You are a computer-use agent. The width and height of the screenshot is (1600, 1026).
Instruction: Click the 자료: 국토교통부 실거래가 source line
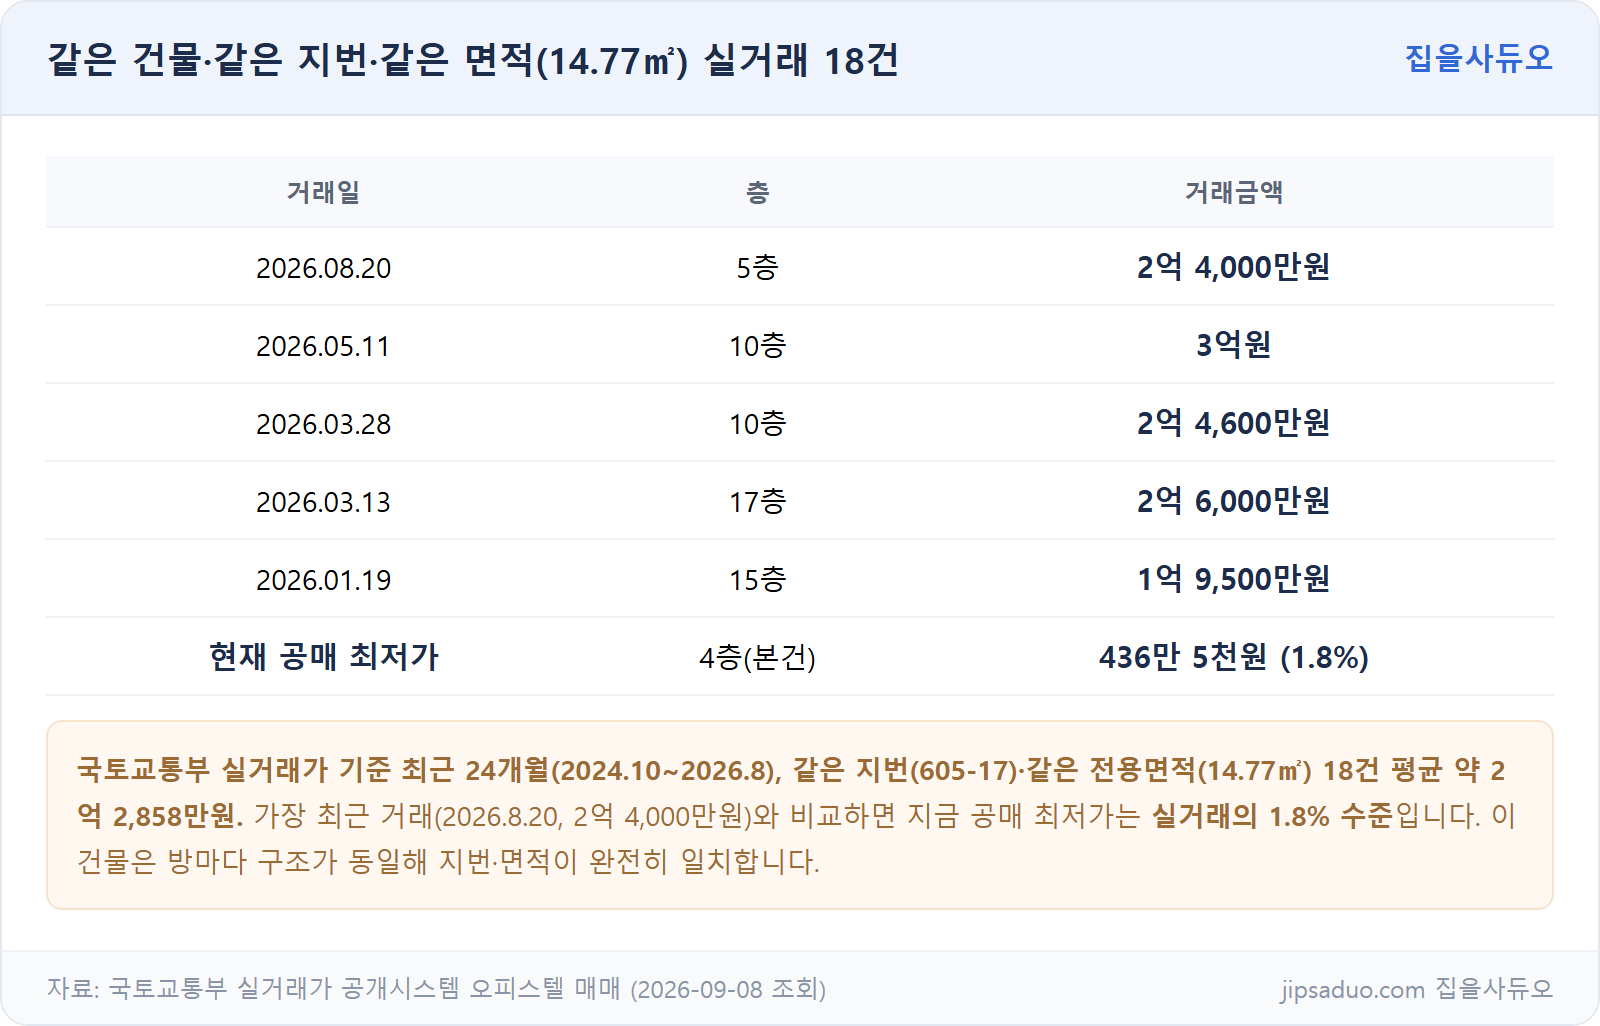click(x=436, y=989)
